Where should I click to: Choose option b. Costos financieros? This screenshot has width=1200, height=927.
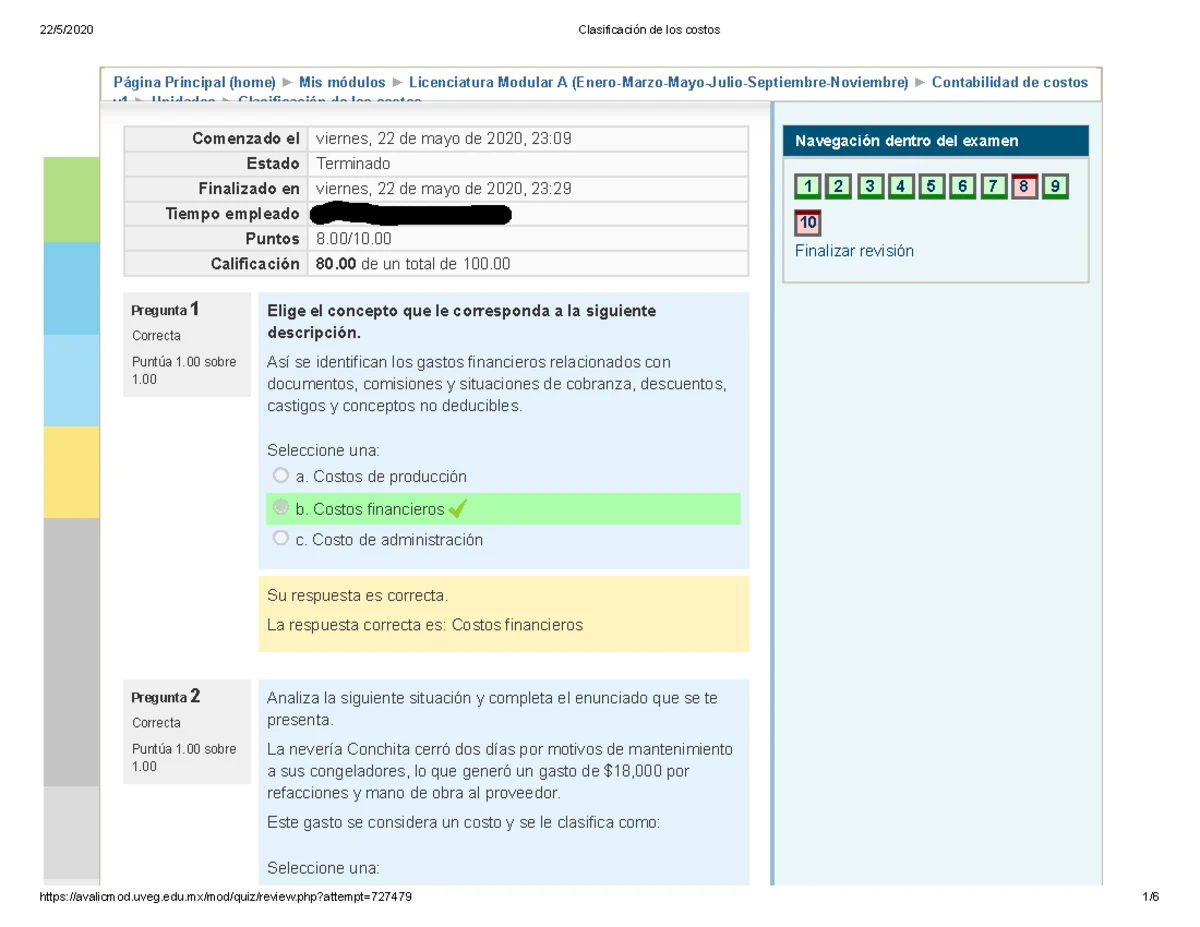tap(280, 507)
